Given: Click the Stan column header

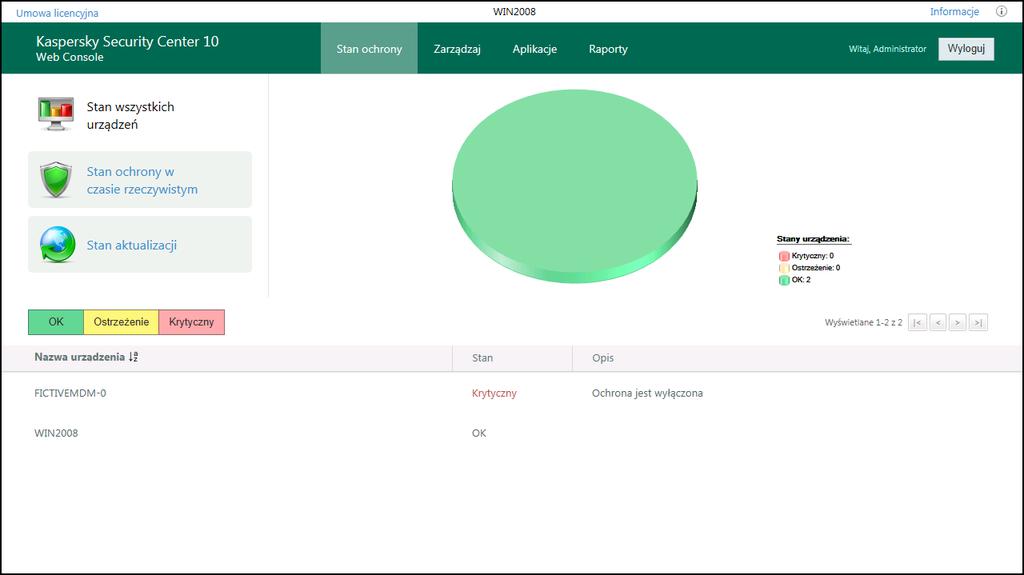Looking at the screenshot, I should point(483,357).
